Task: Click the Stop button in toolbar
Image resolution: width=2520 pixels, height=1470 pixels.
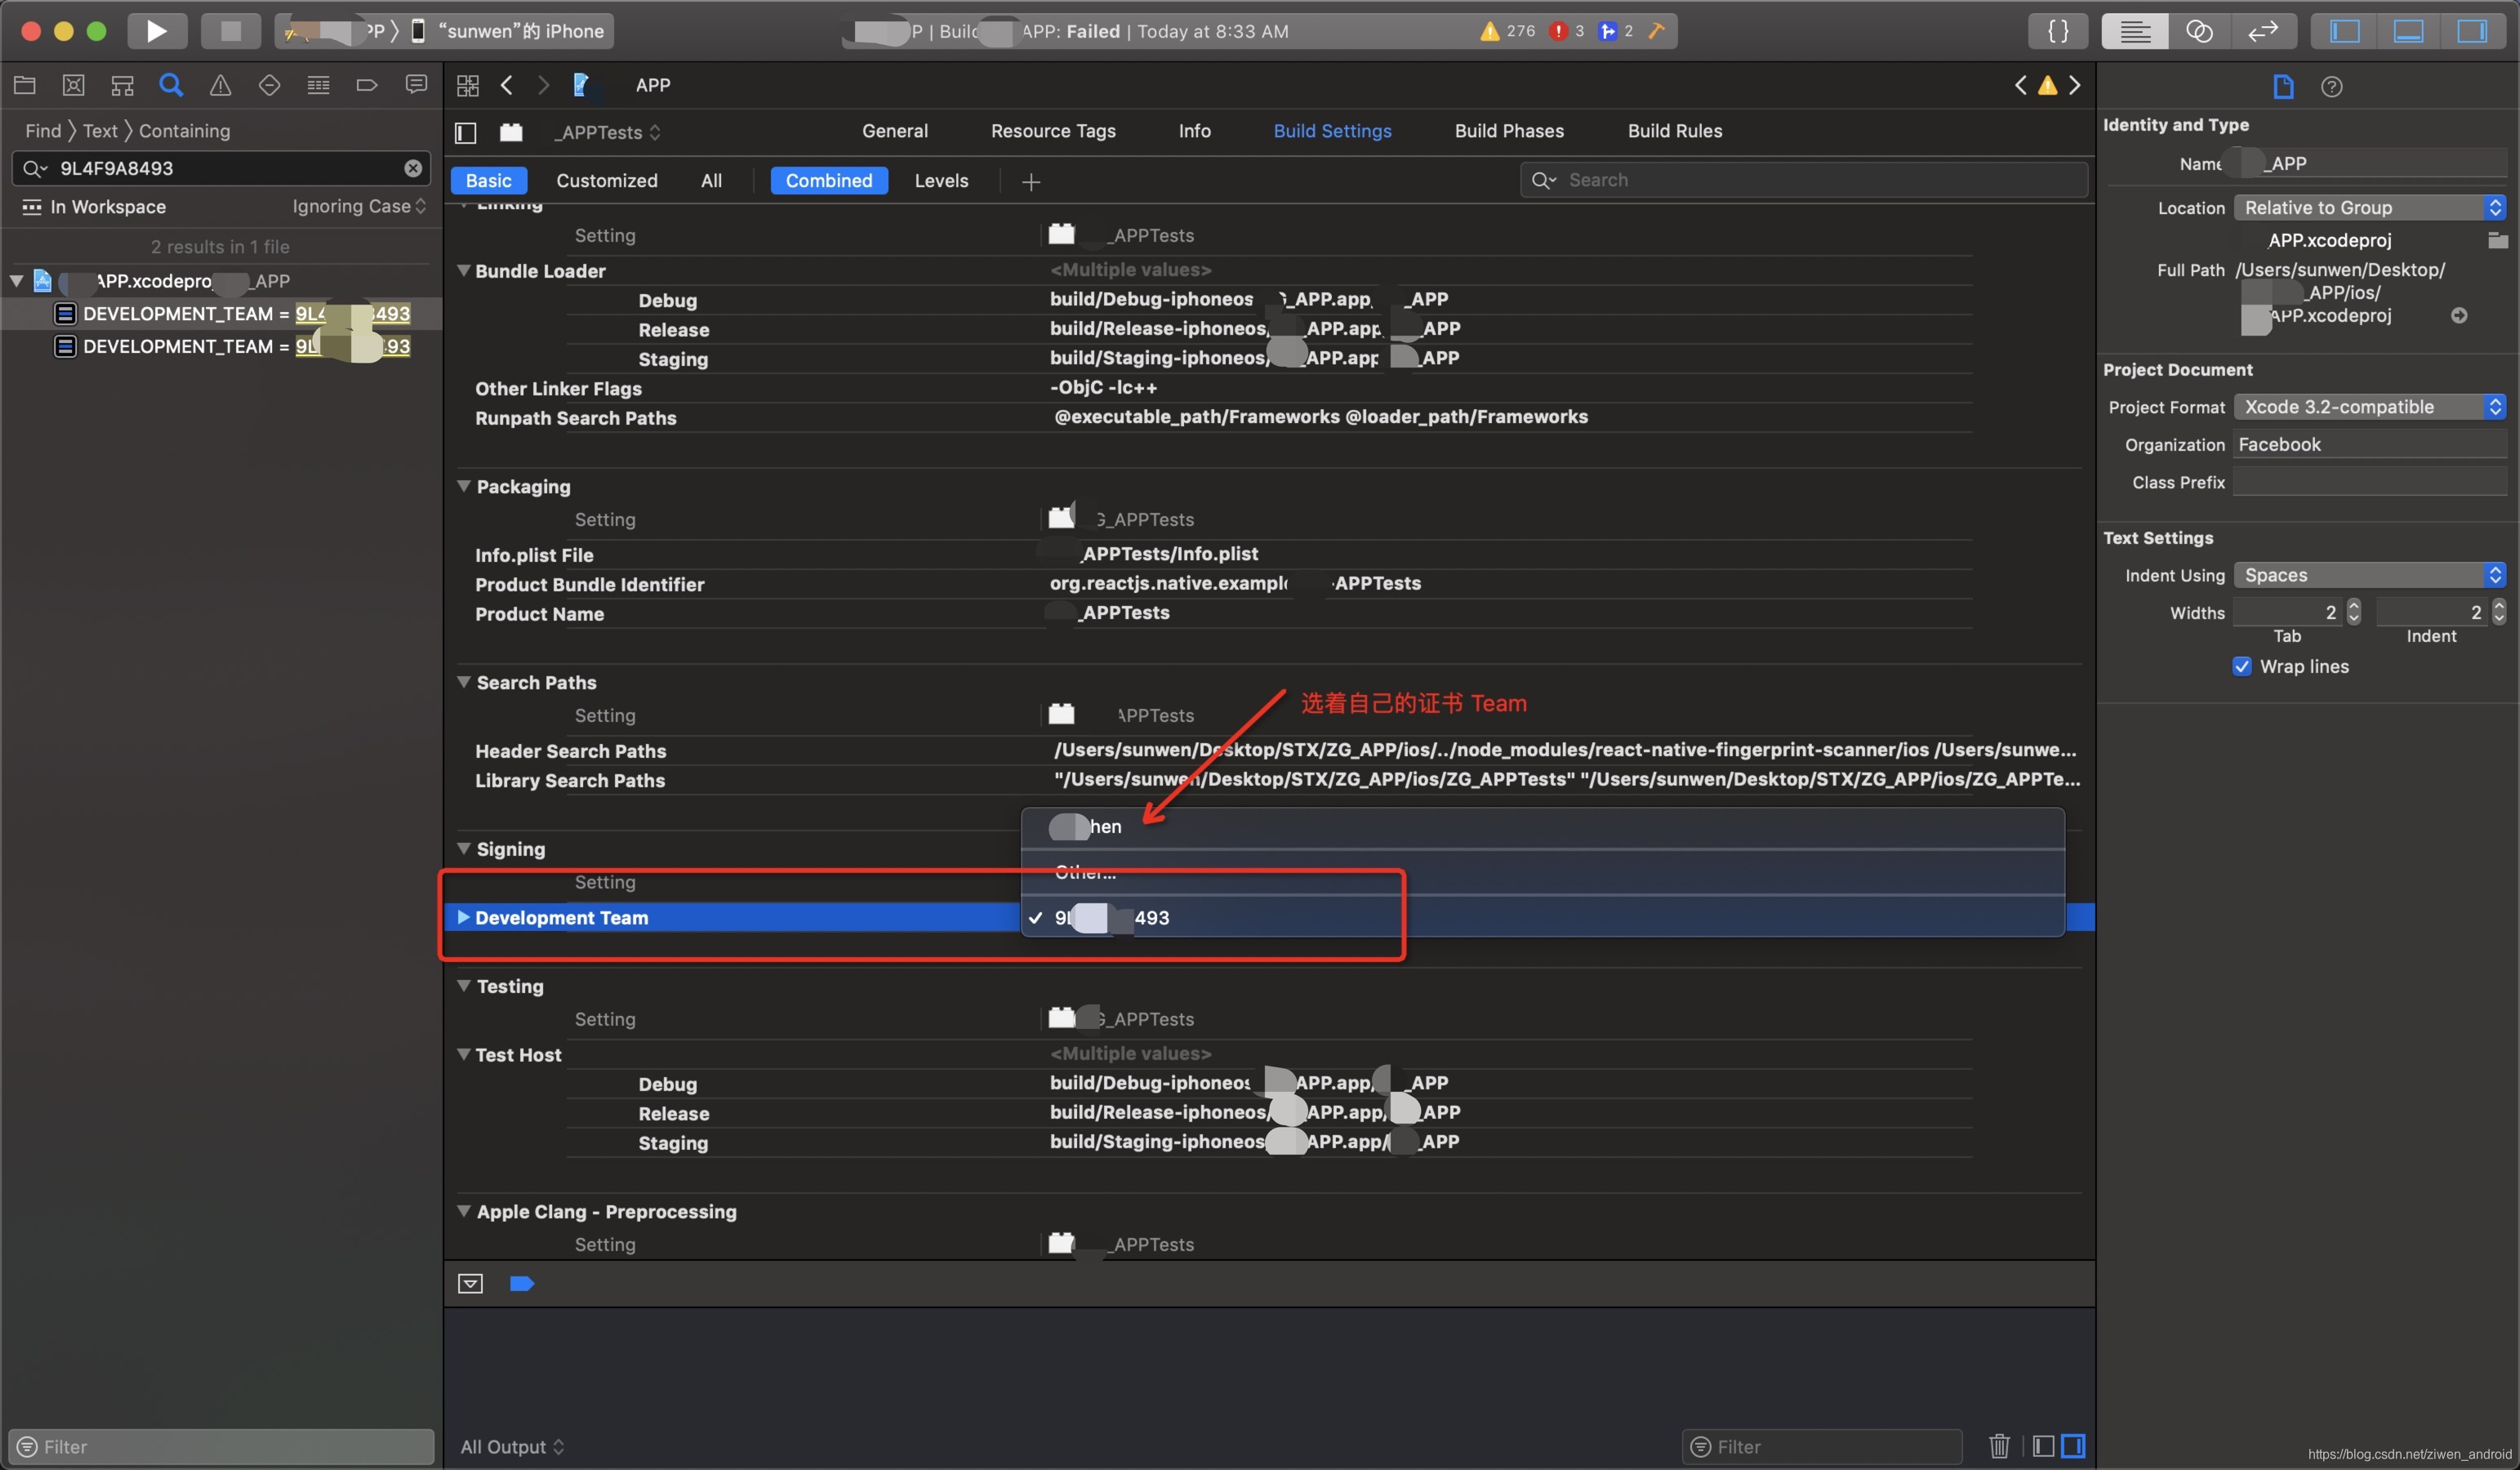Action: click(230, 31)
